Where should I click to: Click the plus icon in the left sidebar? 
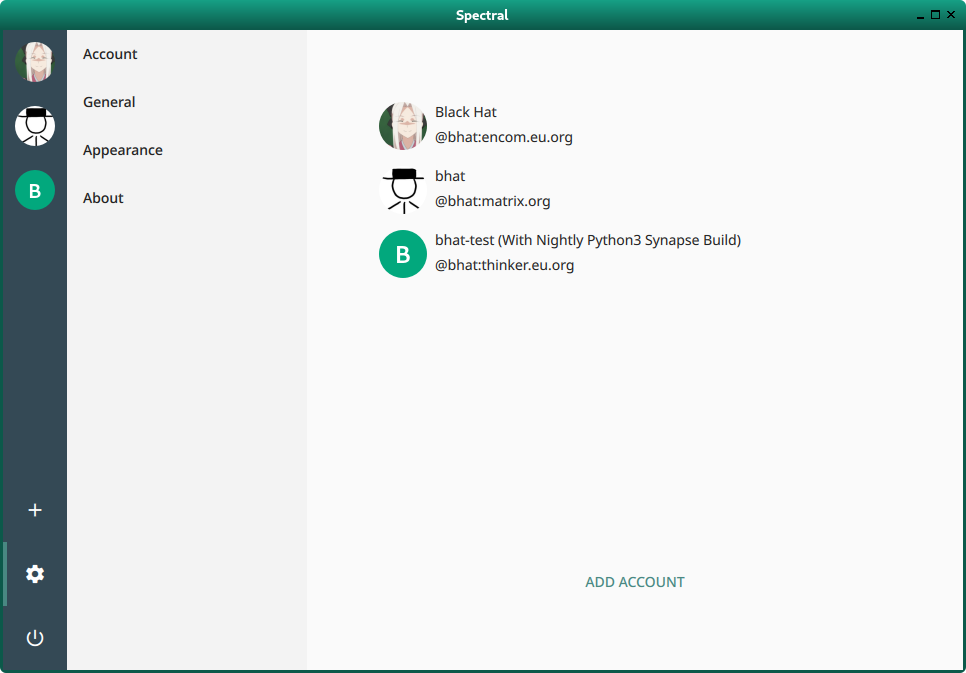point(35,510)
